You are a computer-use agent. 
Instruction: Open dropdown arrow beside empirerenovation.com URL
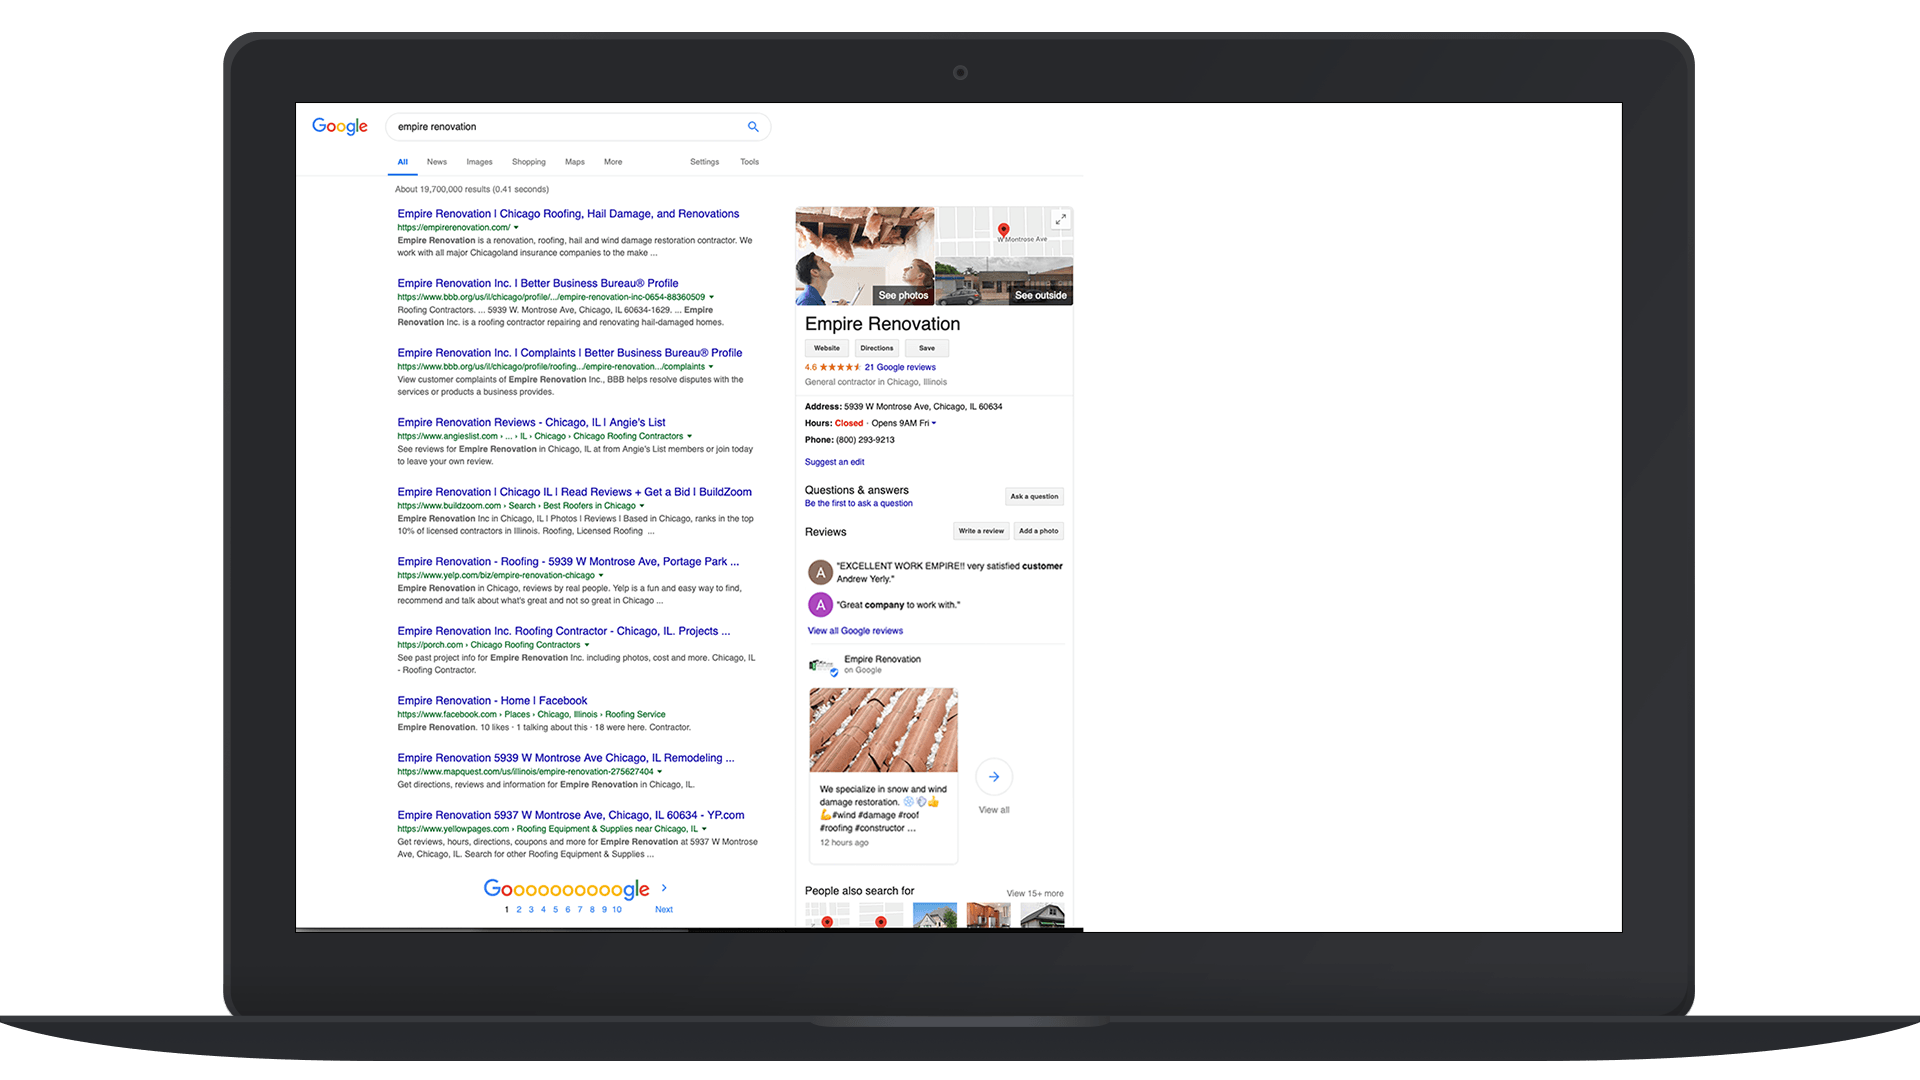(x=516, y=228)
